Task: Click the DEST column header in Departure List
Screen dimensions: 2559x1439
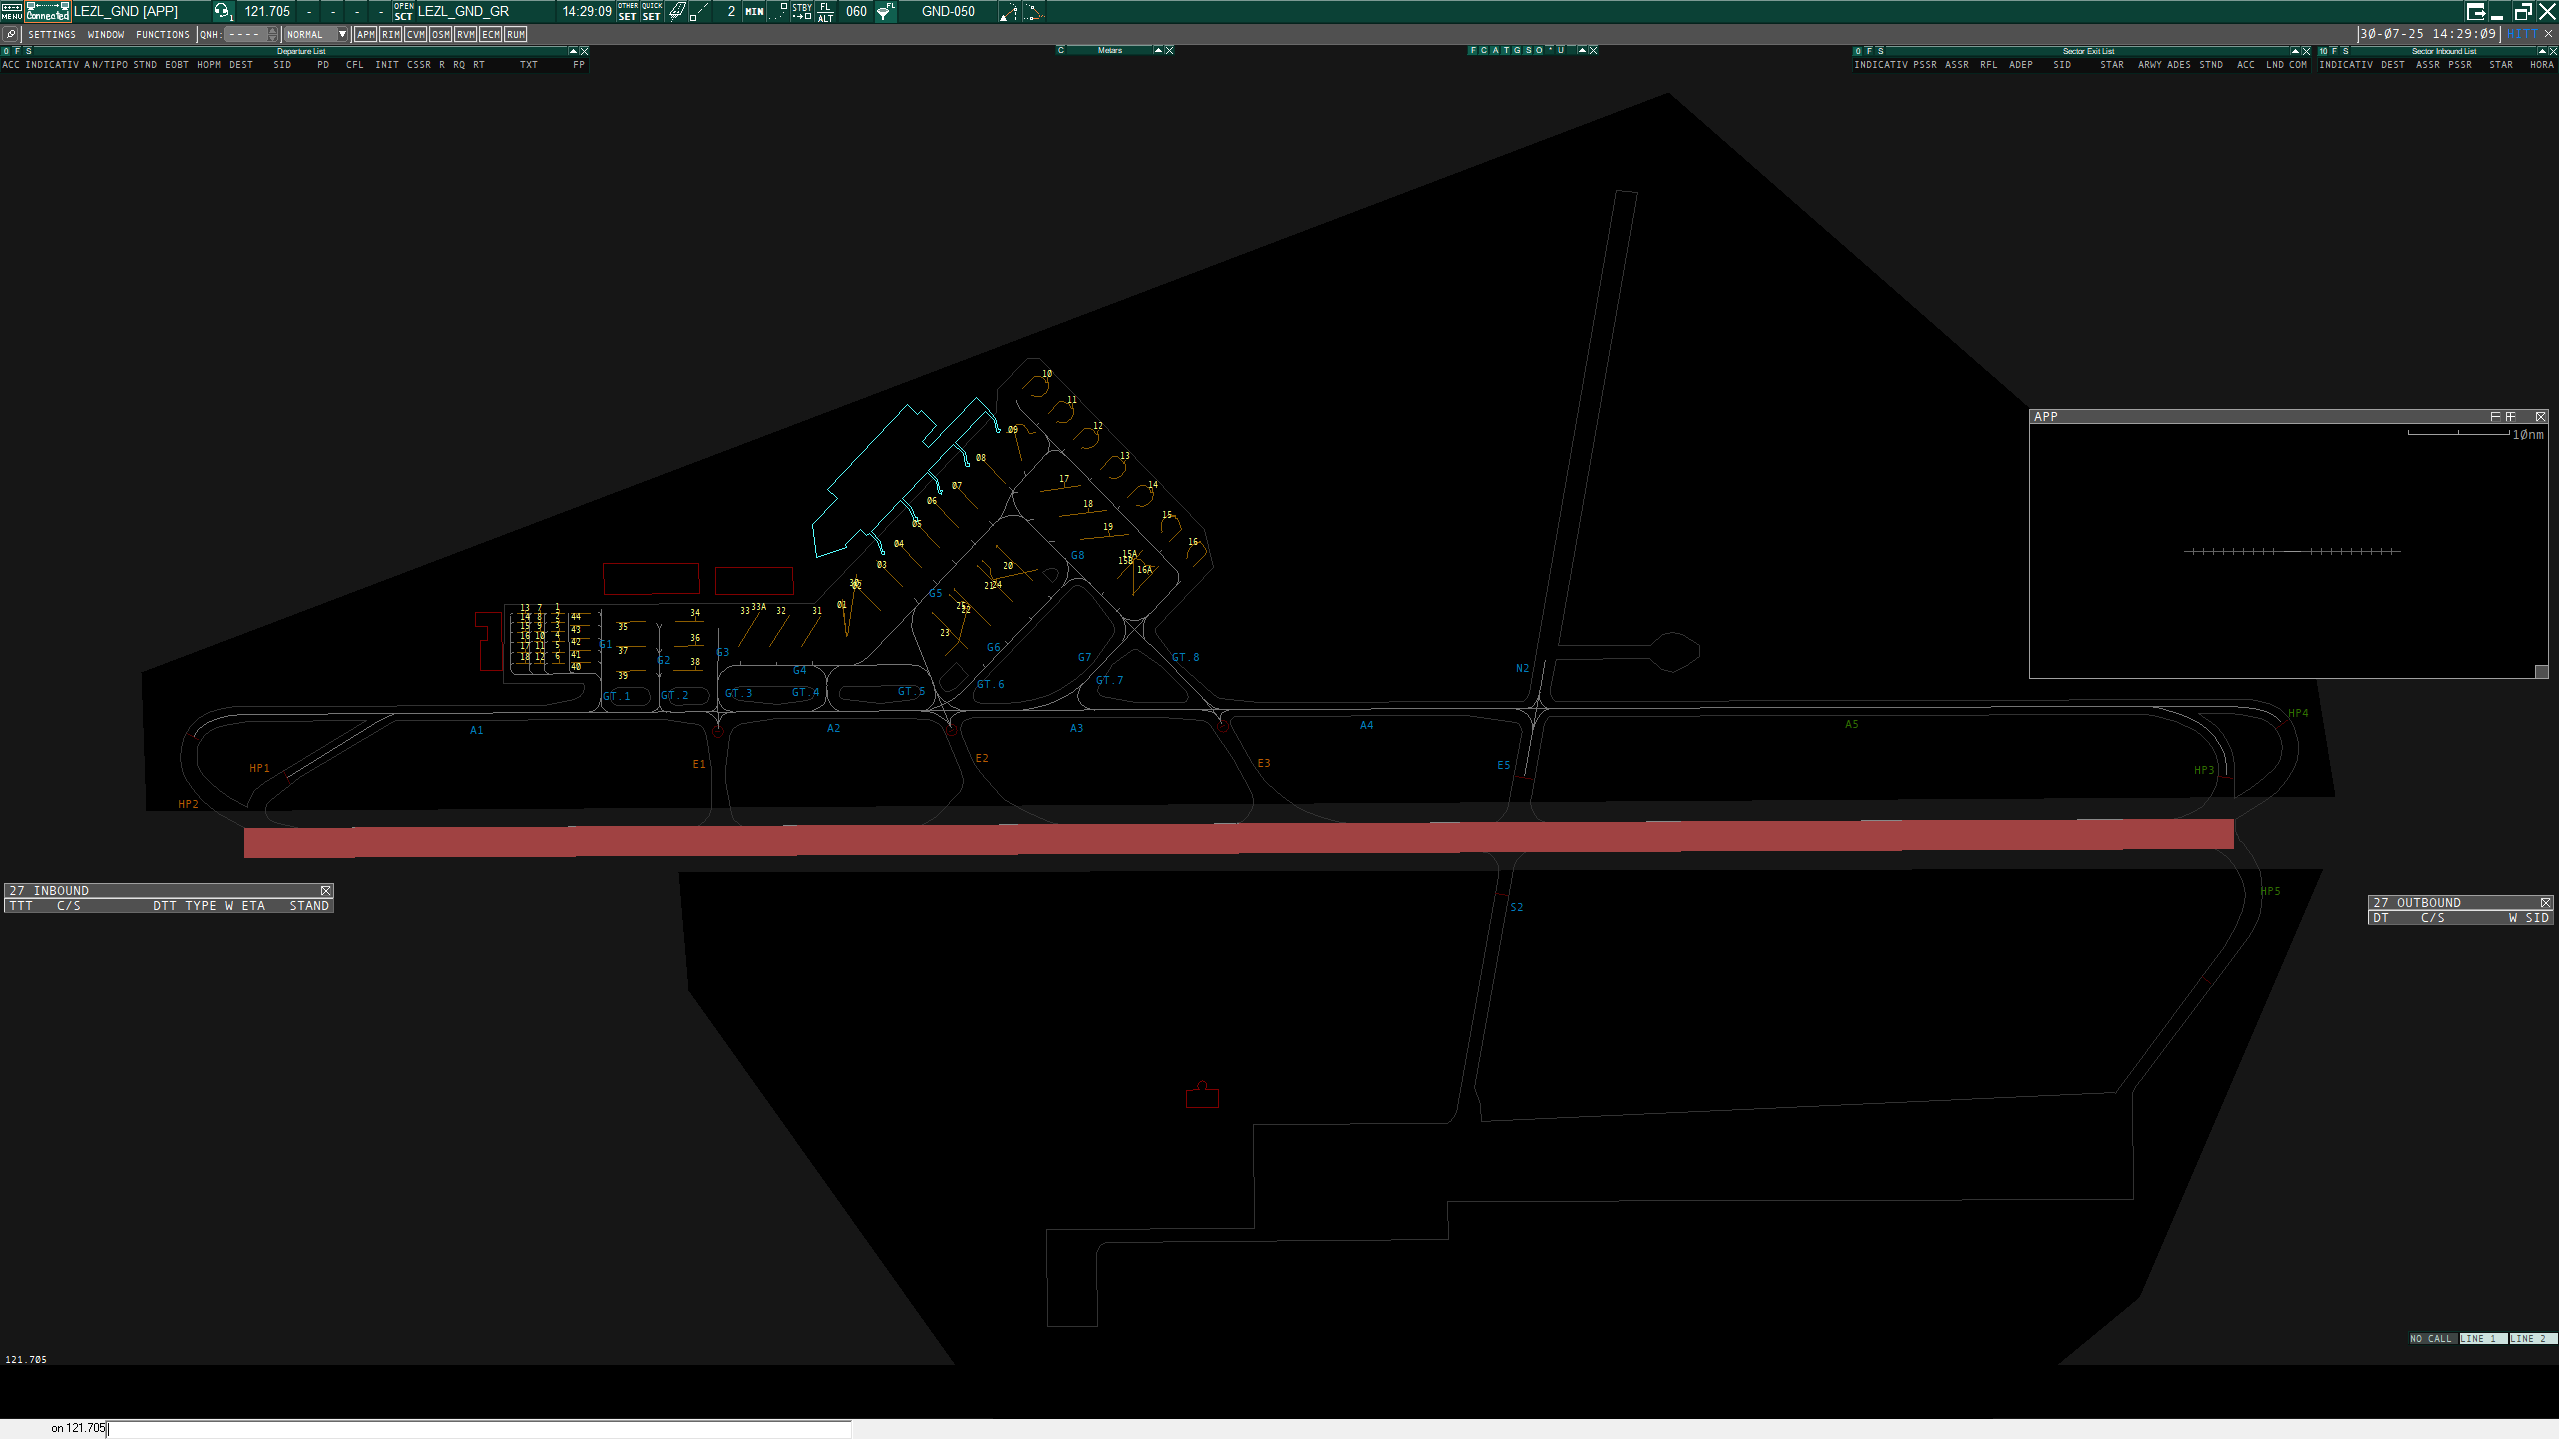Action: [x=241, y=65]
